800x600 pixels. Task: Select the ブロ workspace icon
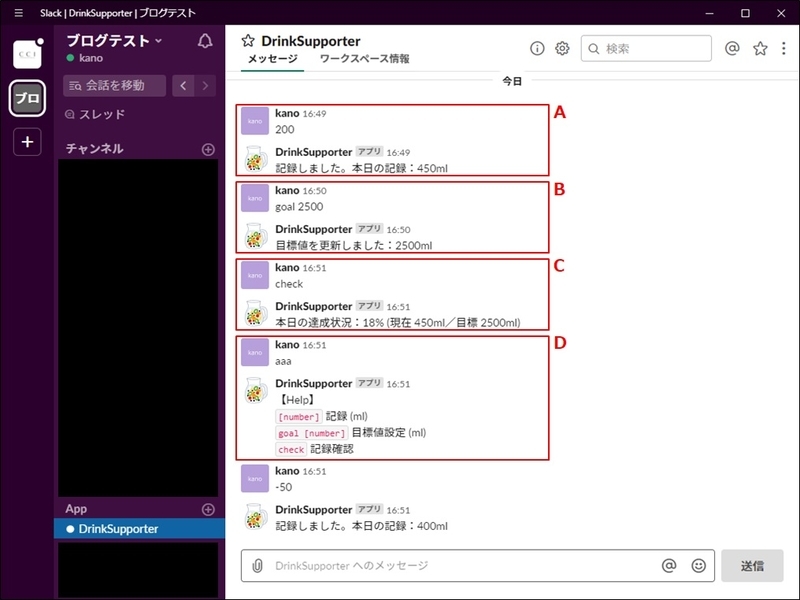click(x=27, y=98)
